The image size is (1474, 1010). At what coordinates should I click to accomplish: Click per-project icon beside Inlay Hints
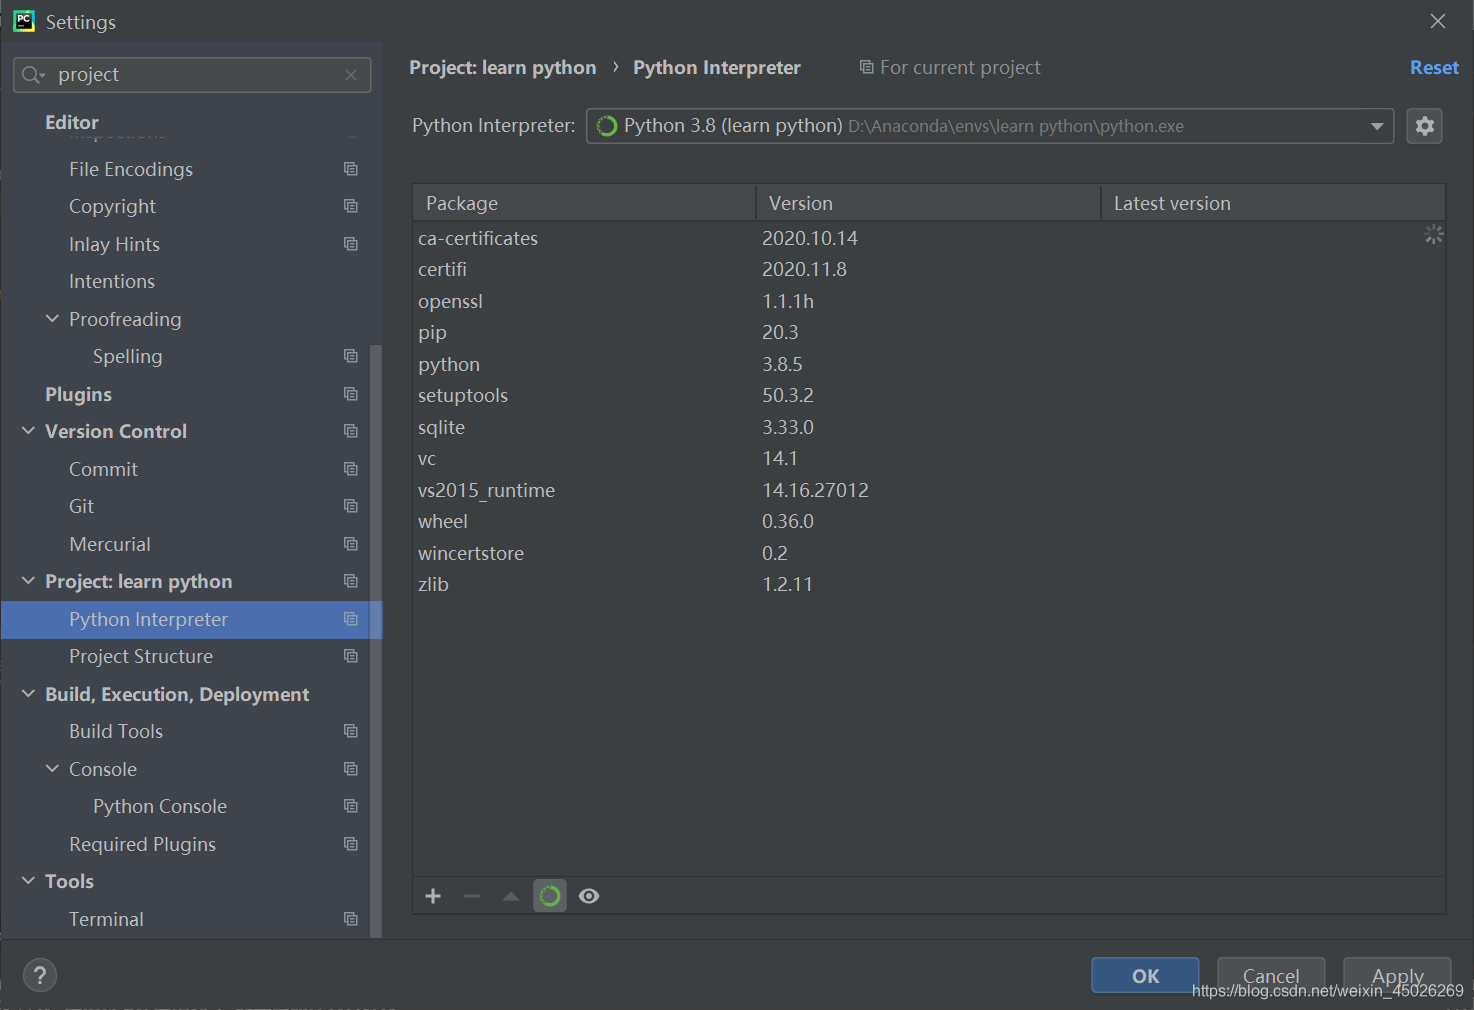351,244
